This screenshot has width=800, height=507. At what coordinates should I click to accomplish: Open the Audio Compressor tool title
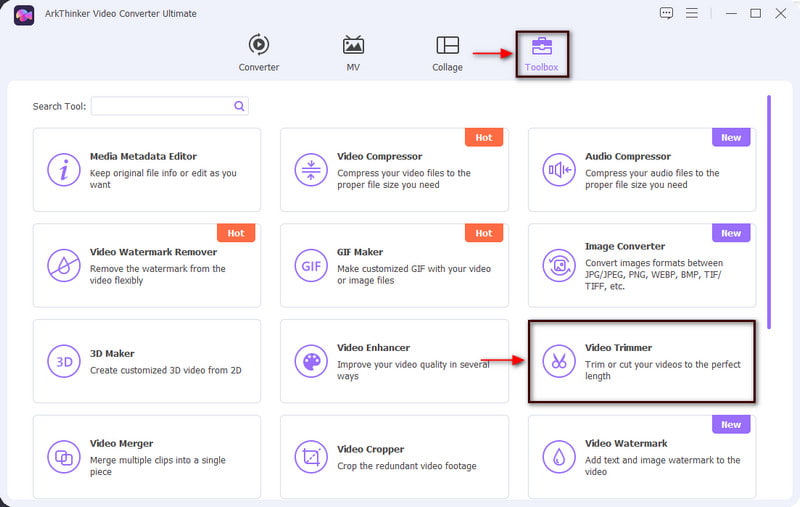tap(628, 157)
